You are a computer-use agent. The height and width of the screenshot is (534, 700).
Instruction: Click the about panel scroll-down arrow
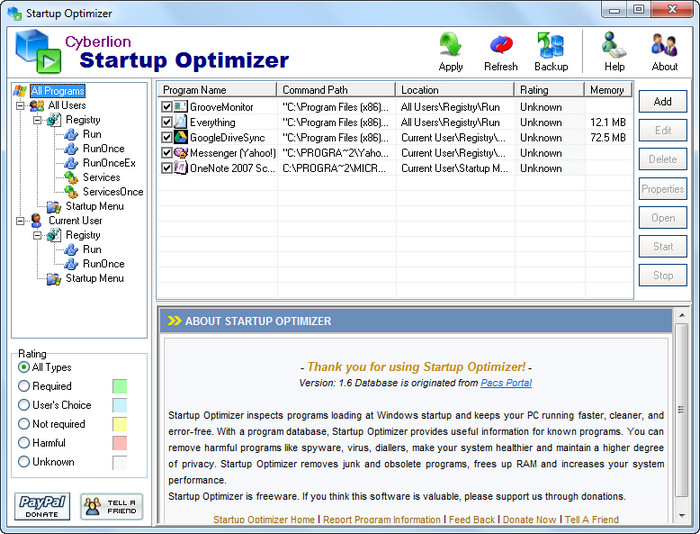point(681,516)
